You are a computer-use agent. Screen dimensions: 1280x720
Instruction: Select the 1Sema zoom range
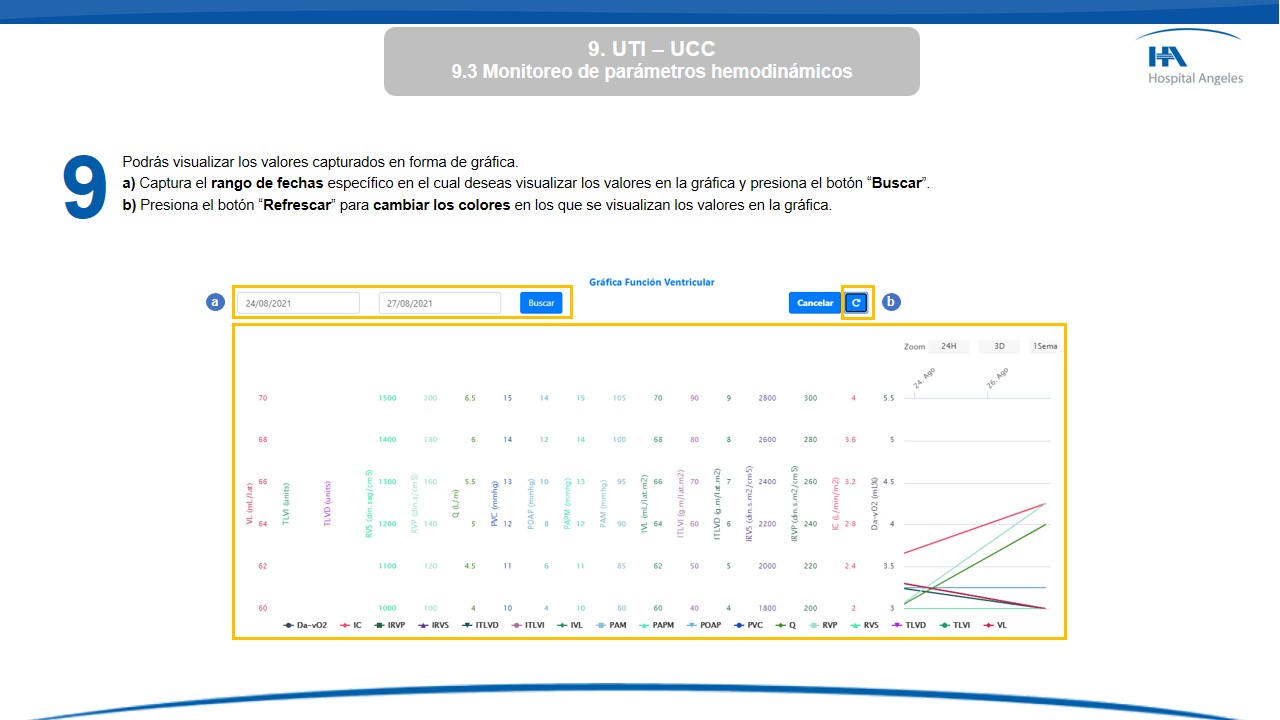tap(1044, 347)
